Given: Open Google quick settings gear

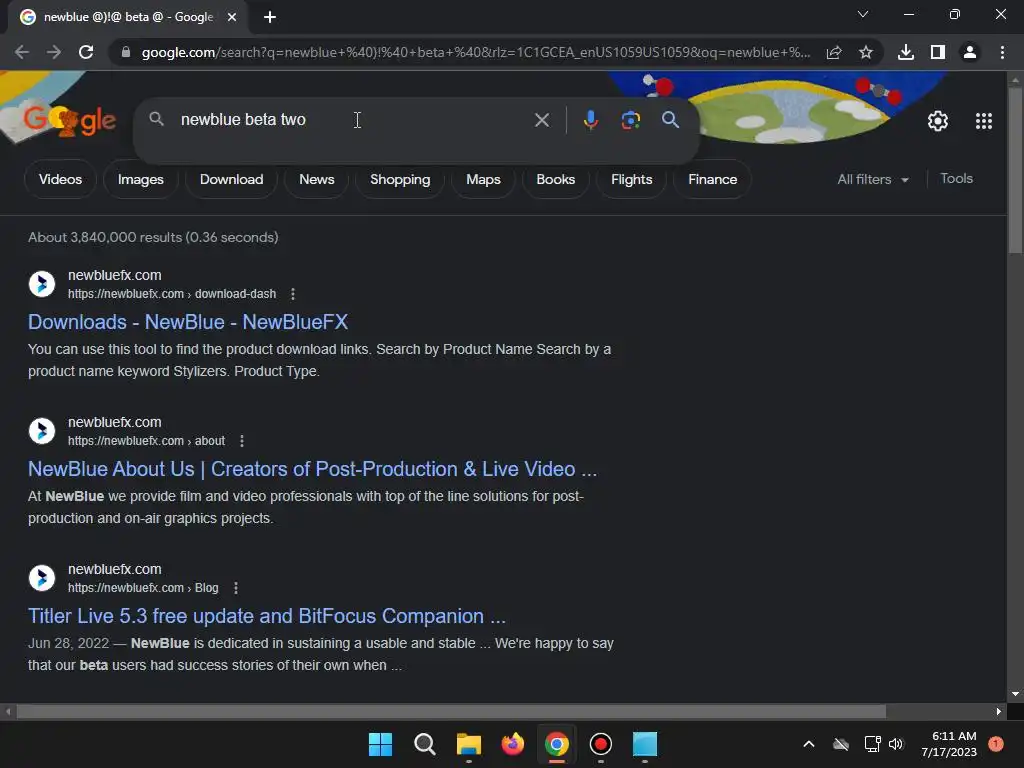Looking at the screenshot, I should click(x=938, y=121).
